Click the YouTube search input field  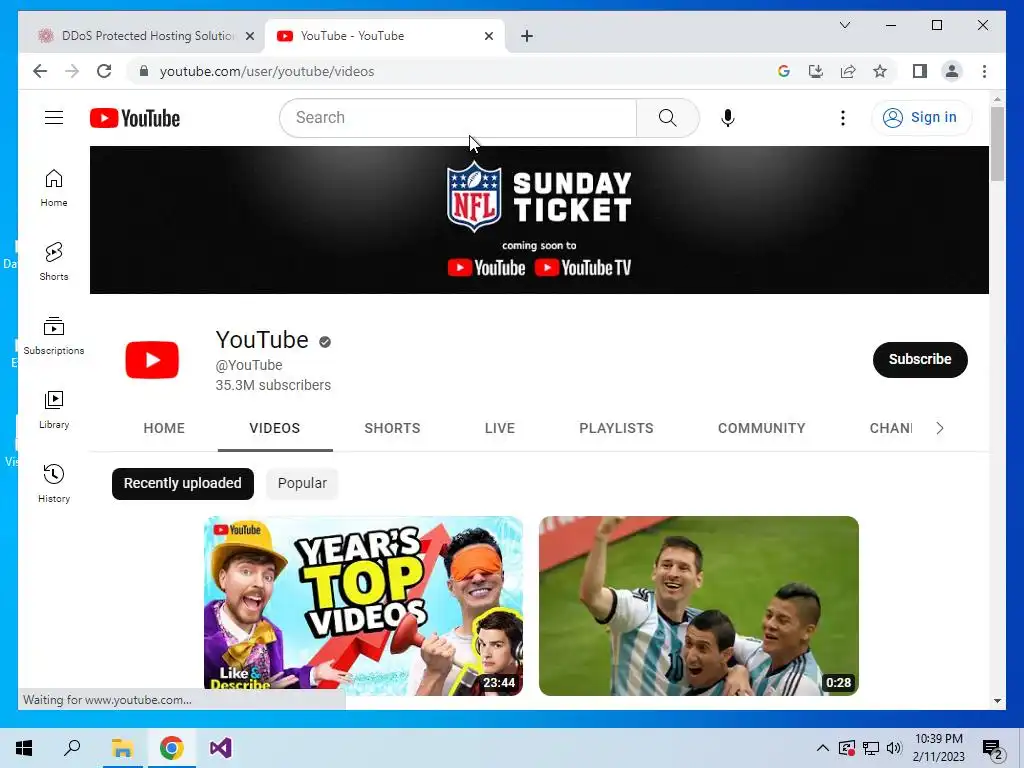(458, 118)
